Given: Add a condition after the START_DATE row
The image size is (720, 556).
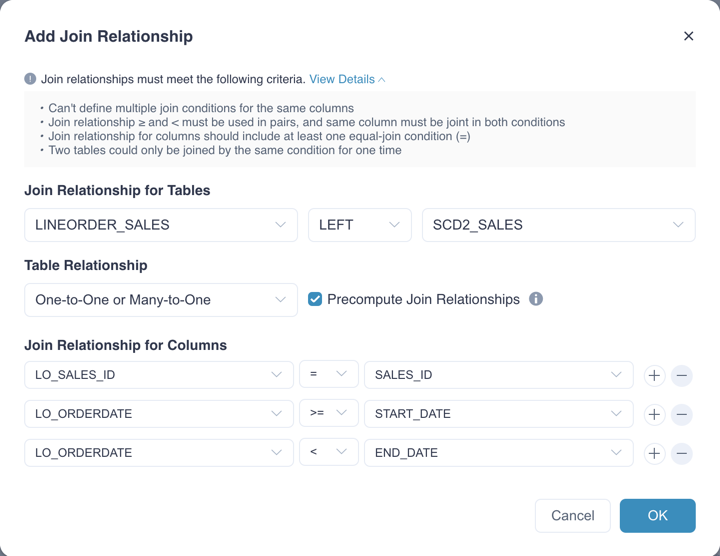Looking at the screenshot, I should pos(654,414).
